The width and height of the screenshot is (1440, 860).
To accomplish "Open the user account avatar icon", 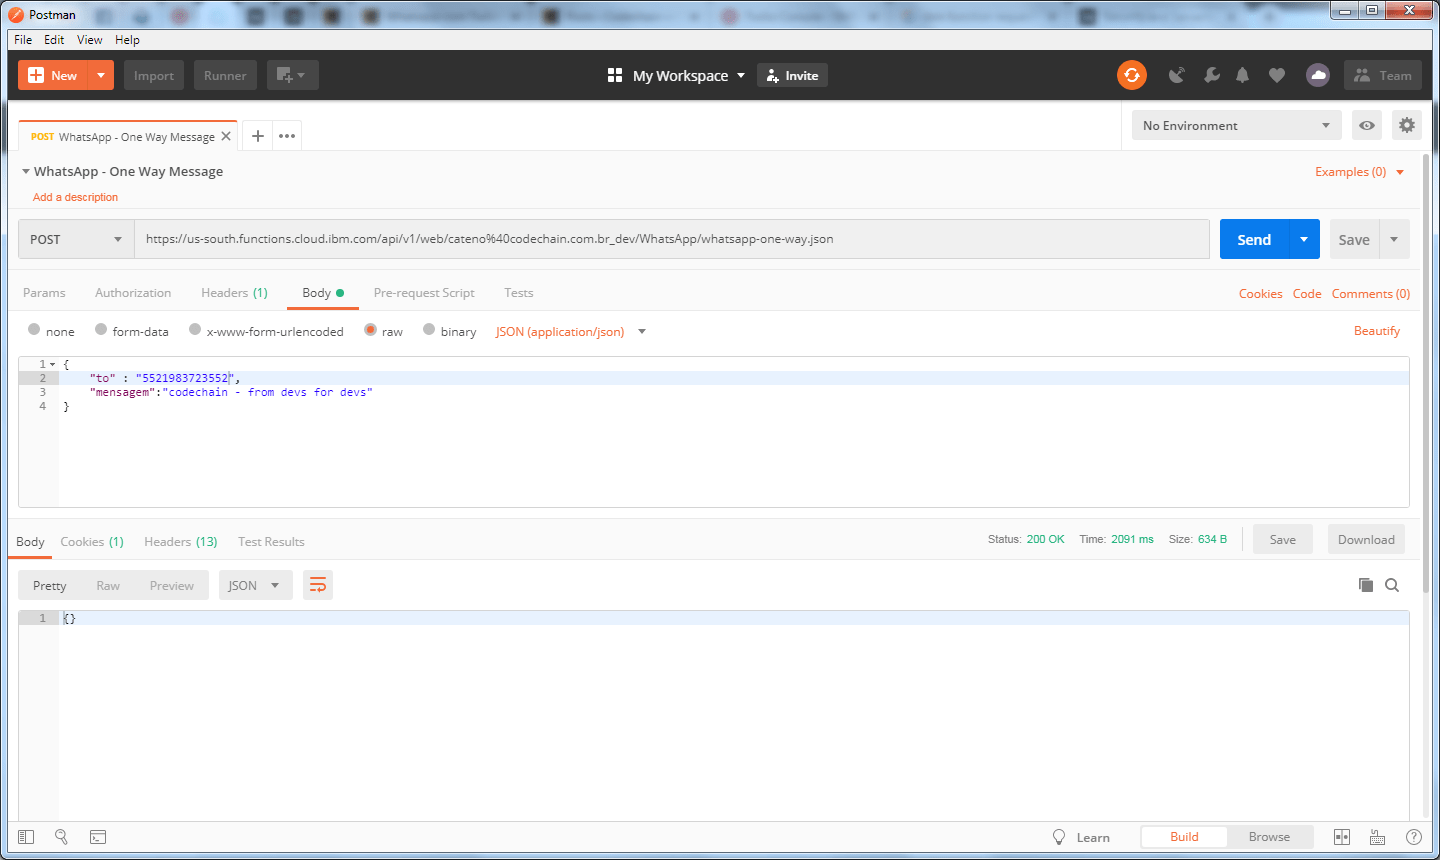I will pos(1318,75).
